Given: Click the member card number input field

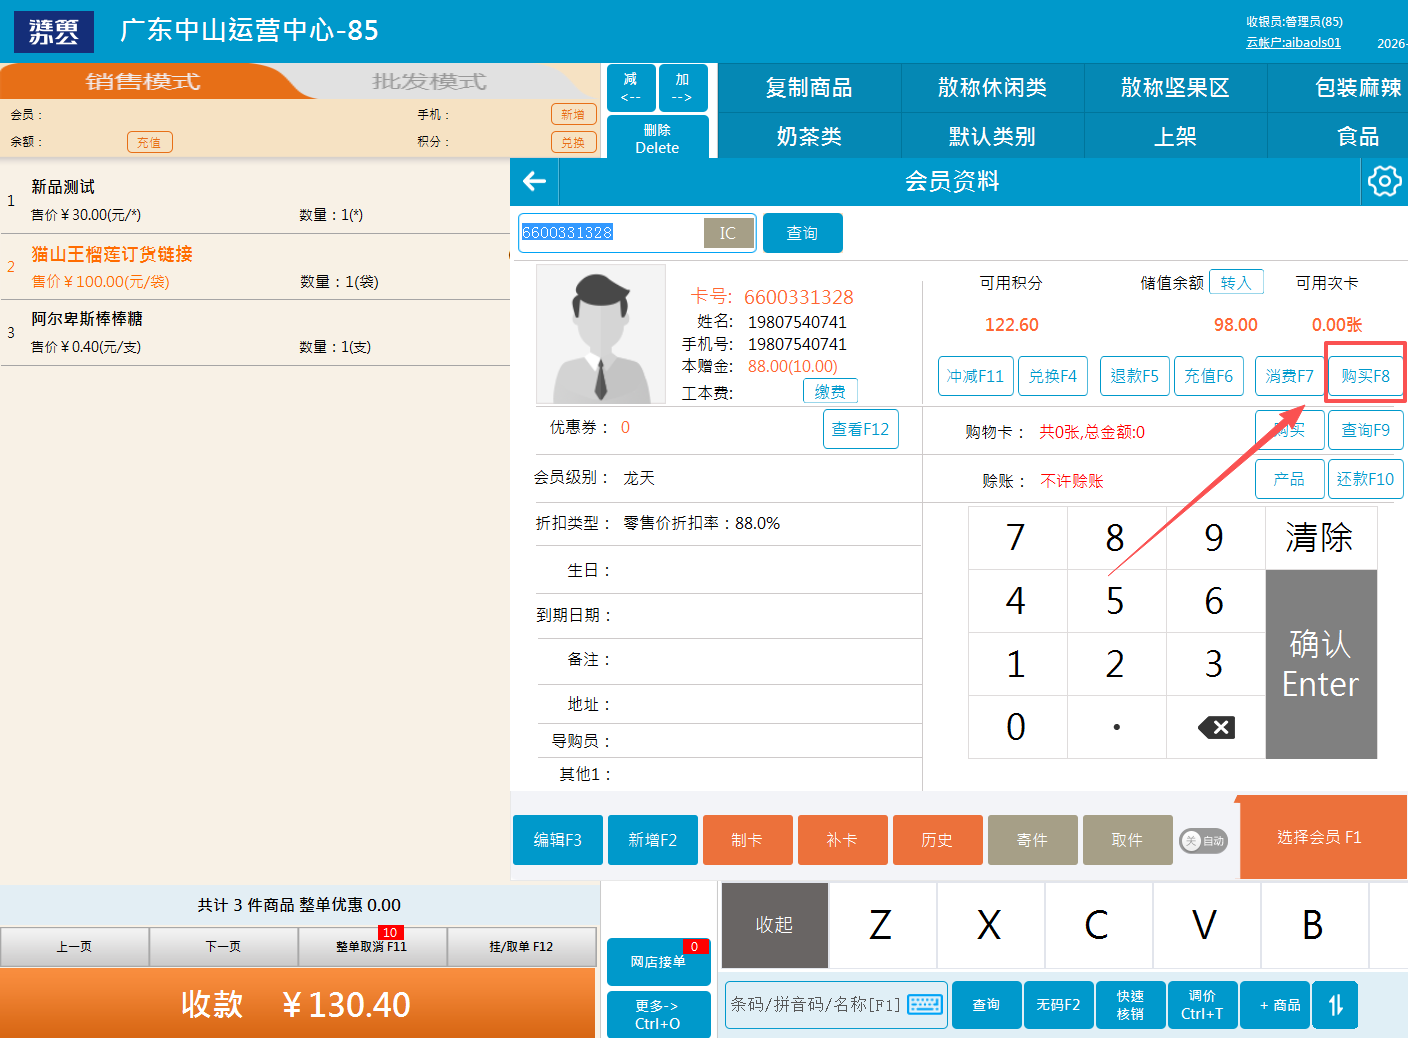Looking at the screenshot, I should point(610,233).
